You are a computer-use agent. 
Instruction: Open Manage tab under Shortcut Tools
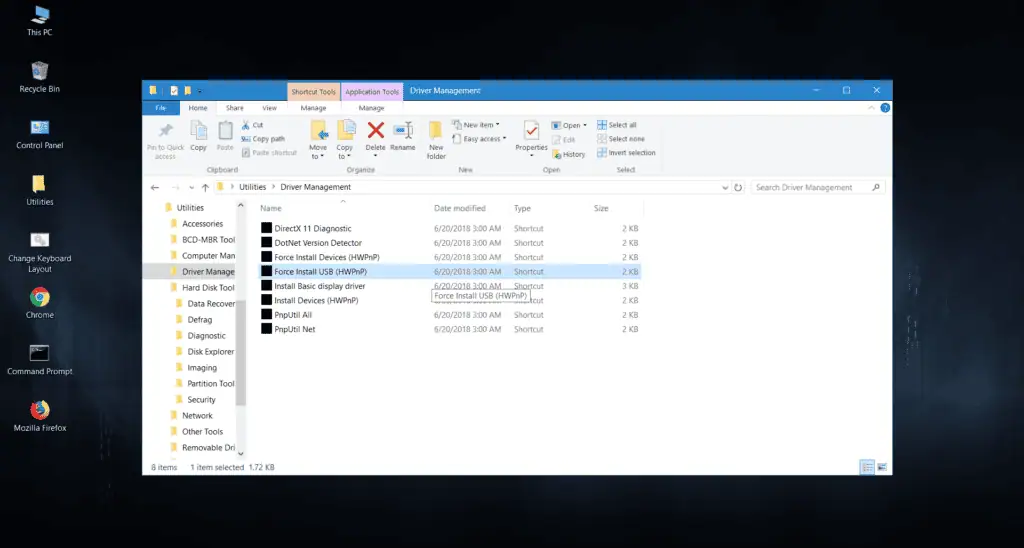tap(313, 108)
